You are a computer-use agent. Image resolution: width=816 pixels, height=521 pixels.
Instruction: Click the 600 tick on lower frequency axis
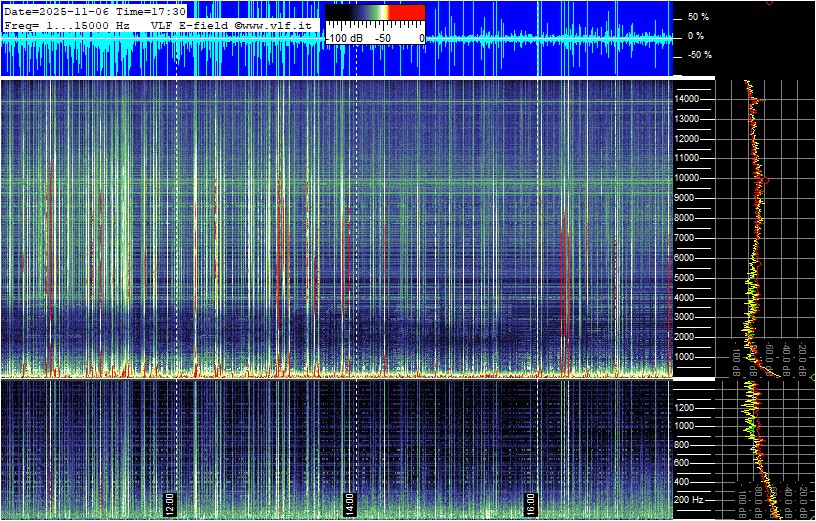coord(688,463)
